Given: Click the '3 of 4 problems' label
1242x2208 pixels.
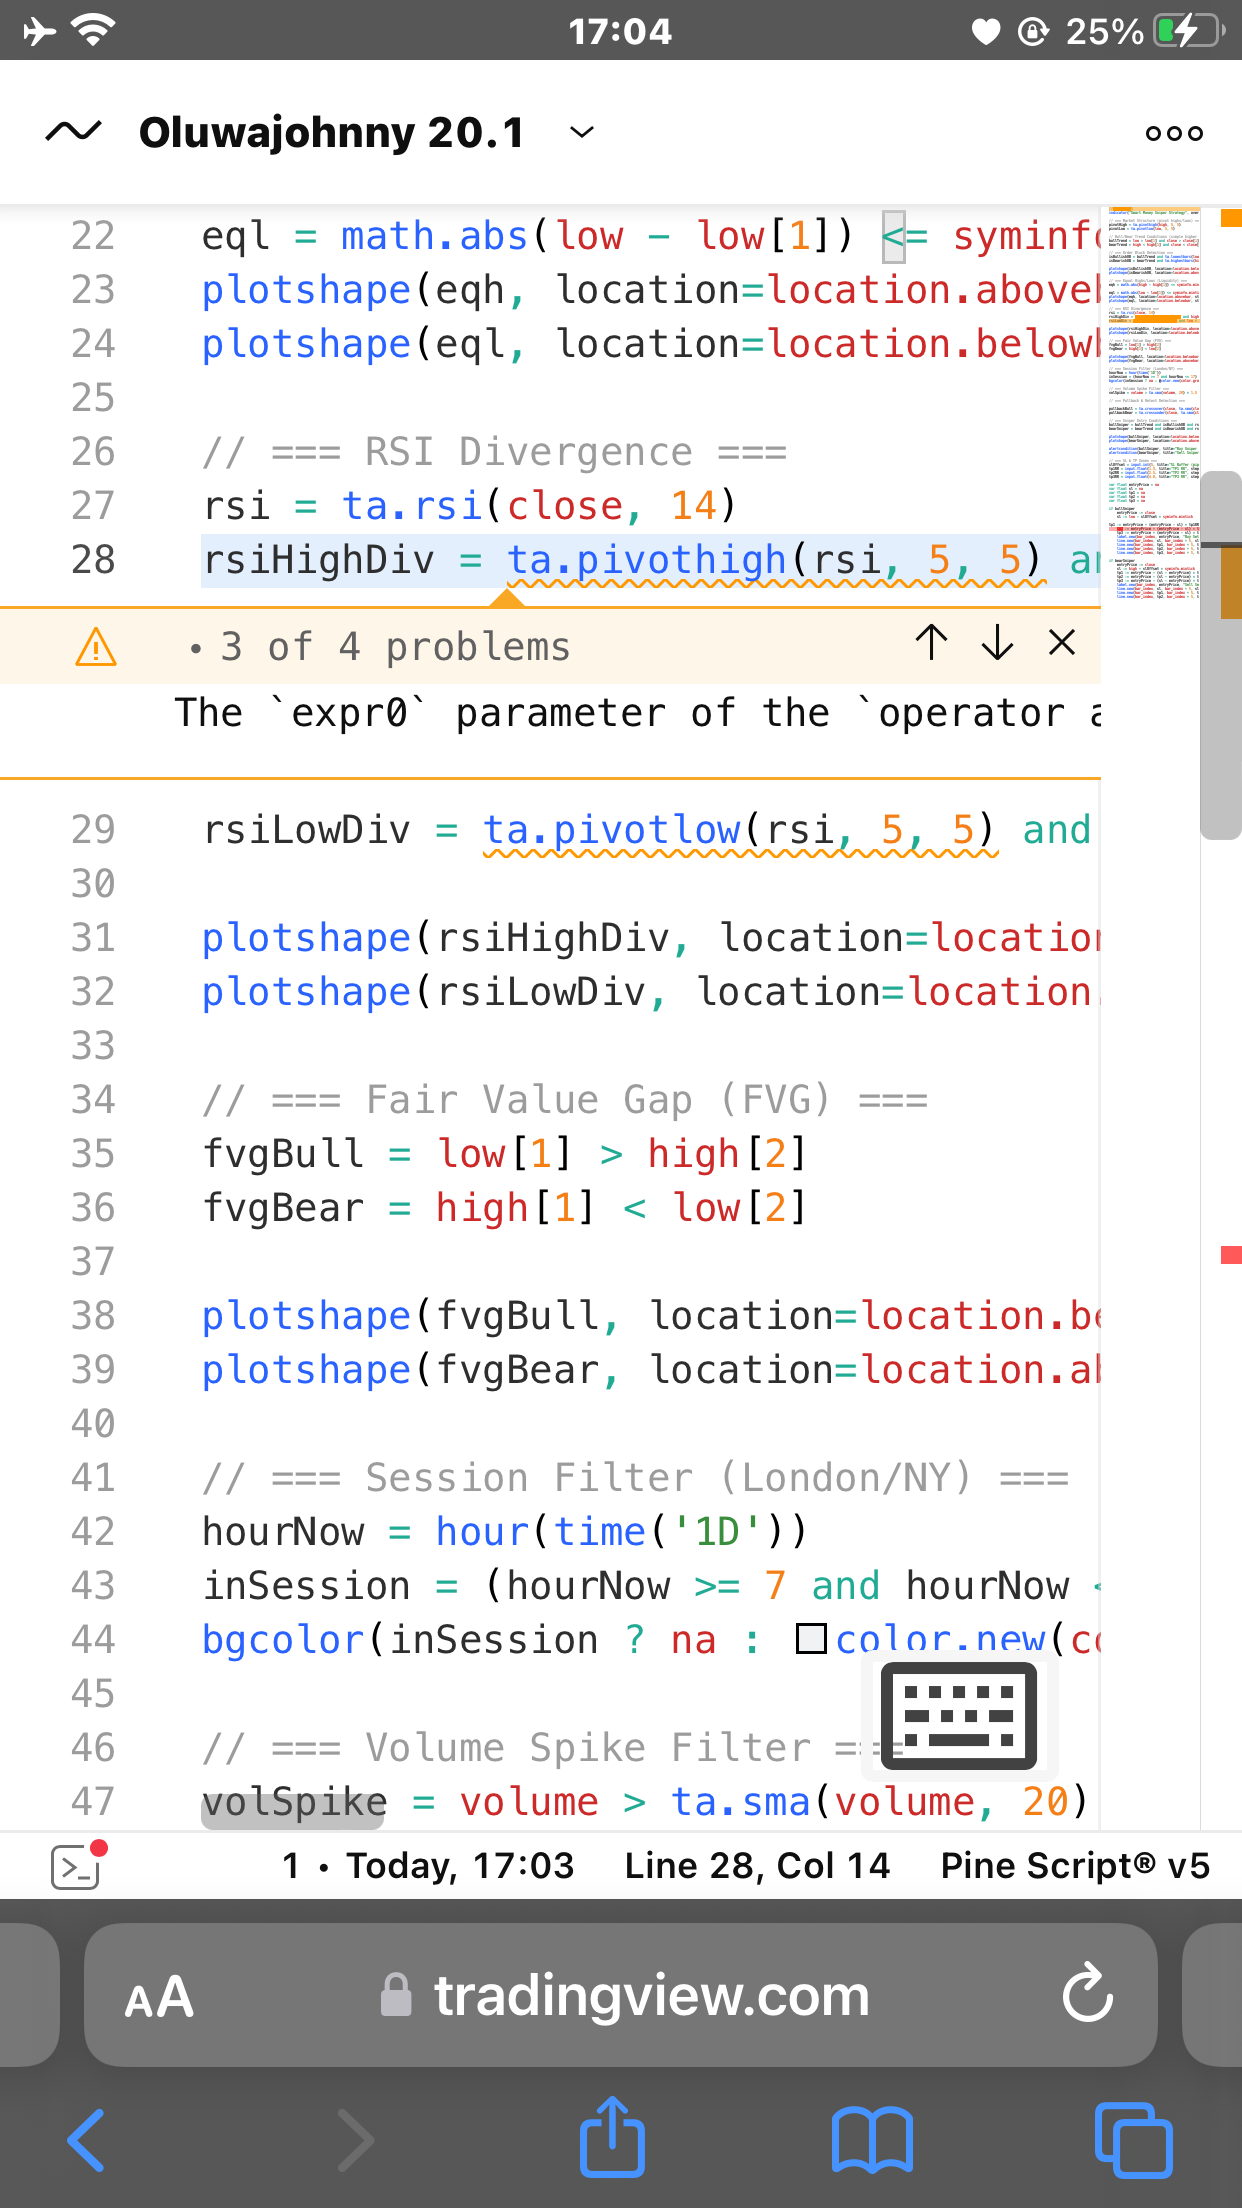Looking at the screenshot, I should click(x=395, y=647).
